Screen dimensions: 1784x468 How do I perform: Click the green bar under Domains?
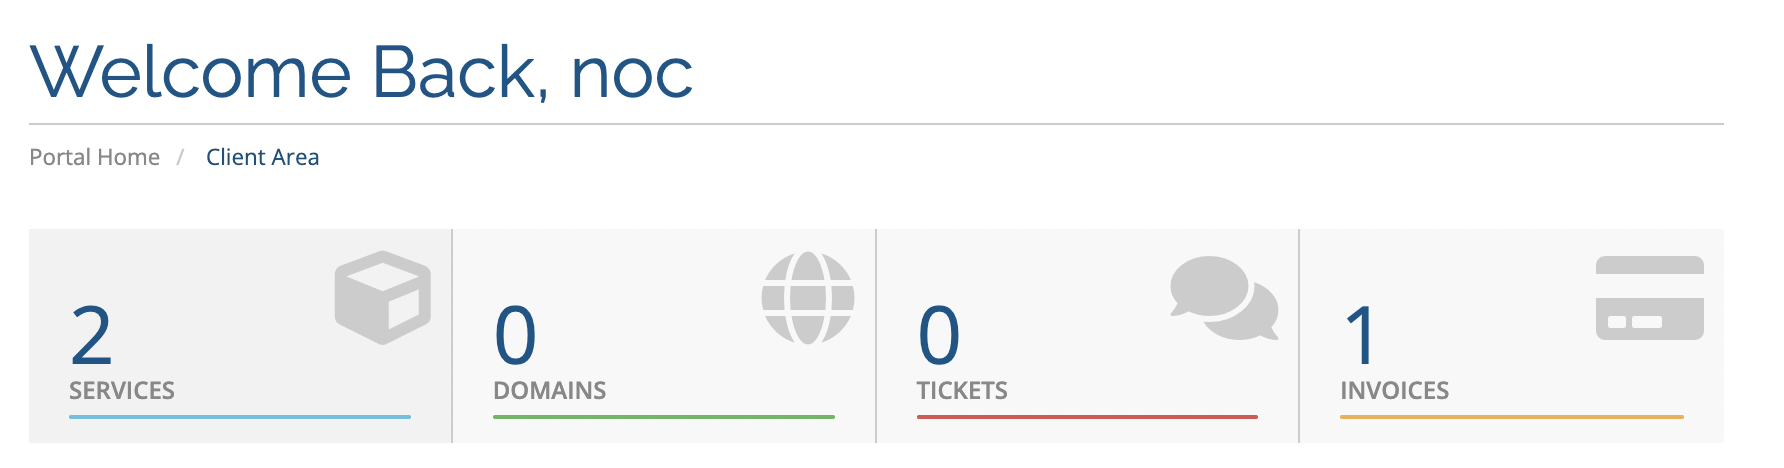pyautogui.click(x=664, y=417)
